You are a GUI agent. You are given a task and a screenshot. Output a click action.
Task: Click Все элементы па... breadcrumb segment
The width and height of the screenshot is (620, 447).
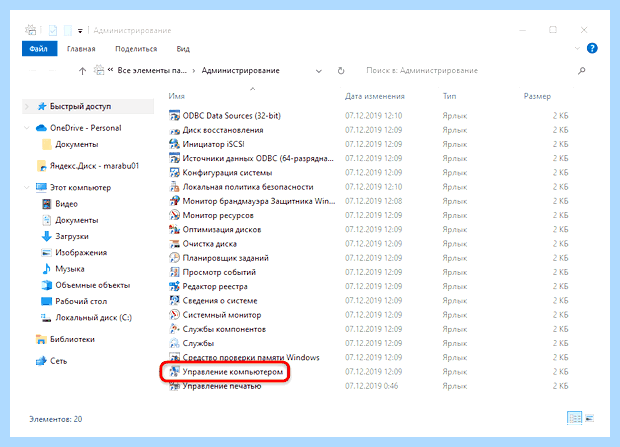pyautogui.click(x=152, y=71)
